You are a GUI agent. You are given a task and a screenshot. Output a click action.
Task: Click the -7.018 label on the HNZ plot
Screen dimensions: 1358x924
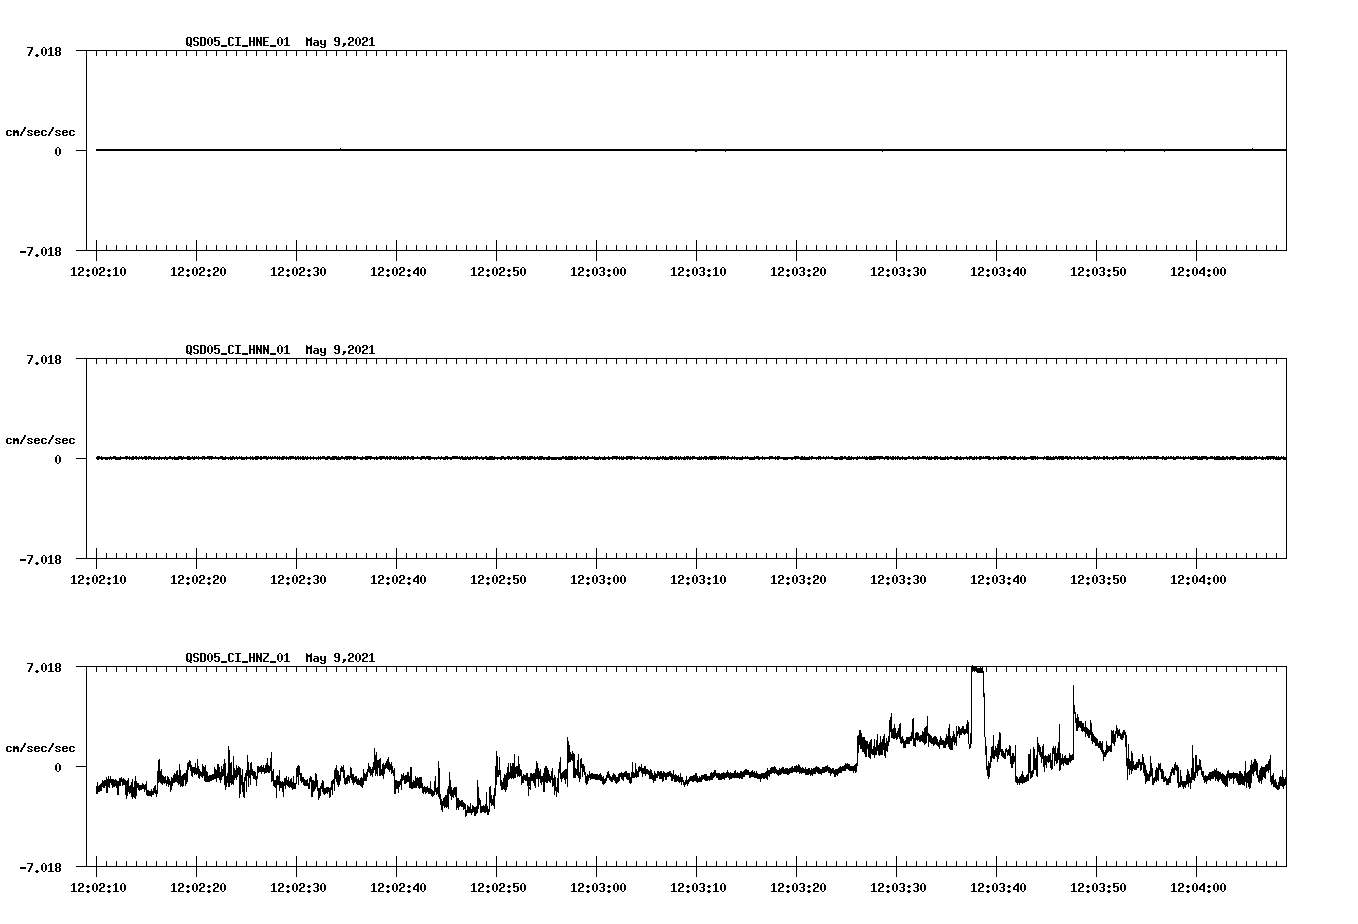pos(40,870)
